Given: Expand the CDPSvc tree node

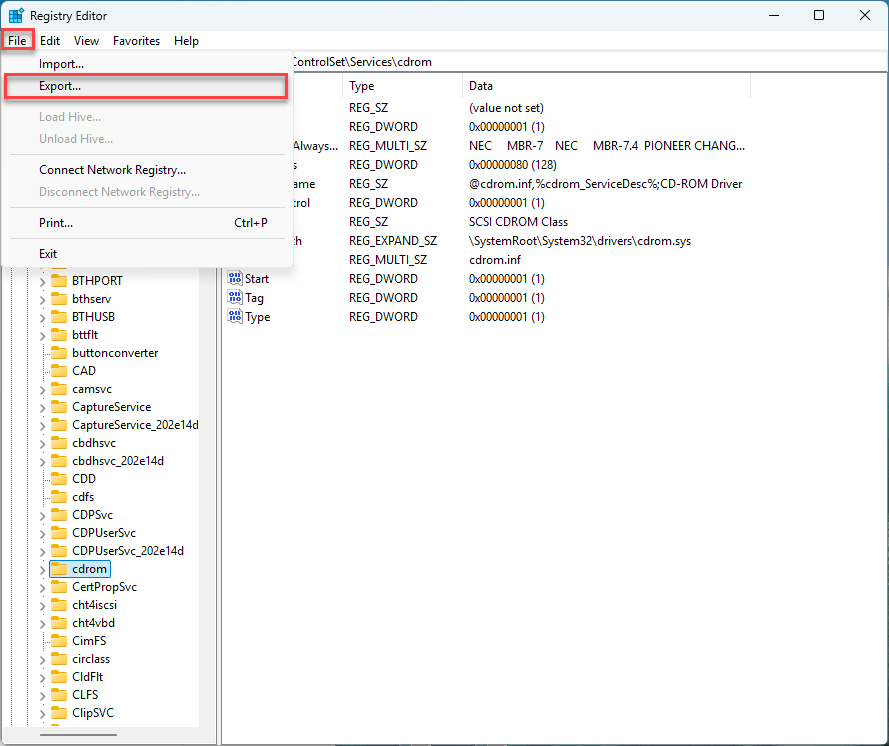Looking at the screenshot, I should 42,515.
